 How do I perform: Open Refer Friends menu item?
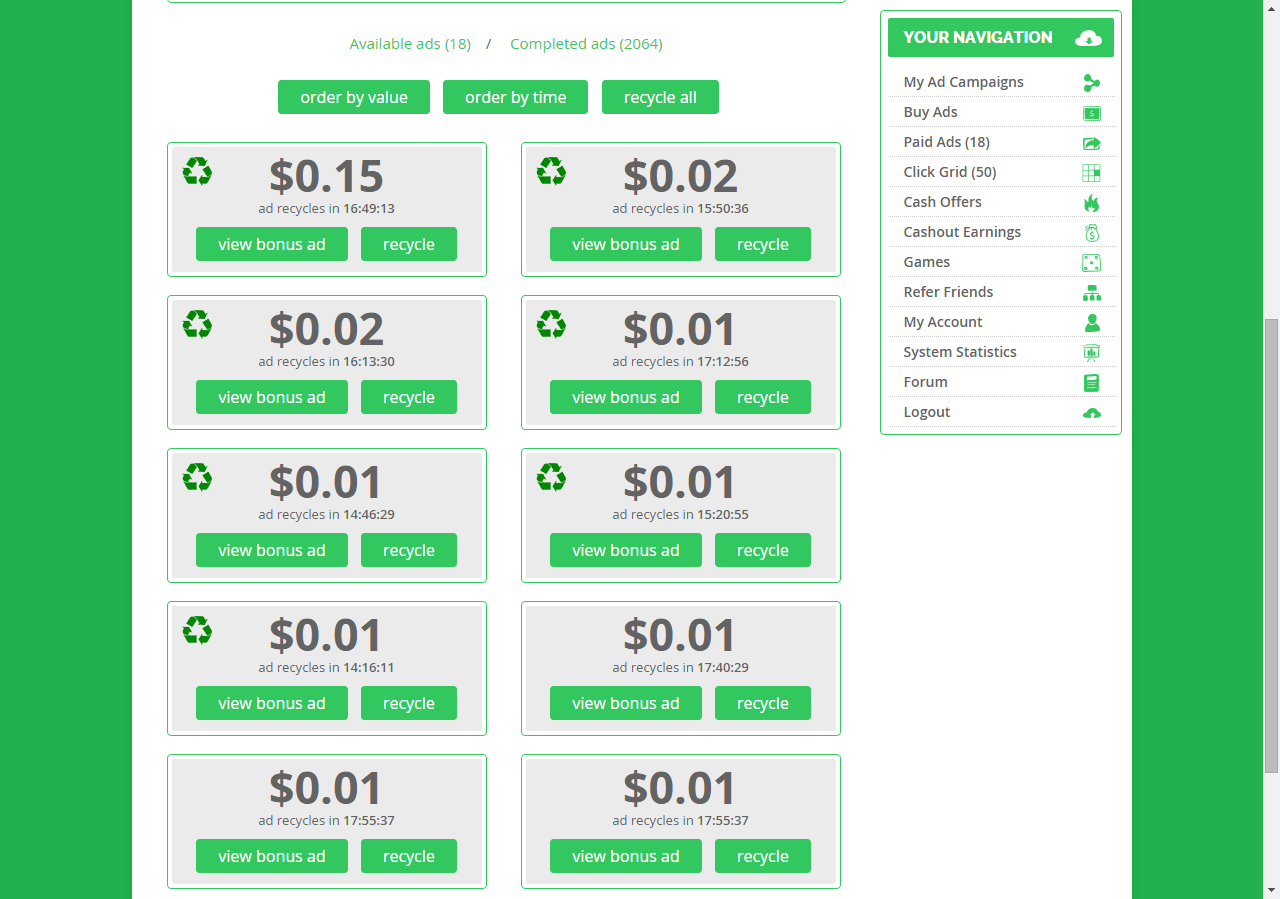948,292
